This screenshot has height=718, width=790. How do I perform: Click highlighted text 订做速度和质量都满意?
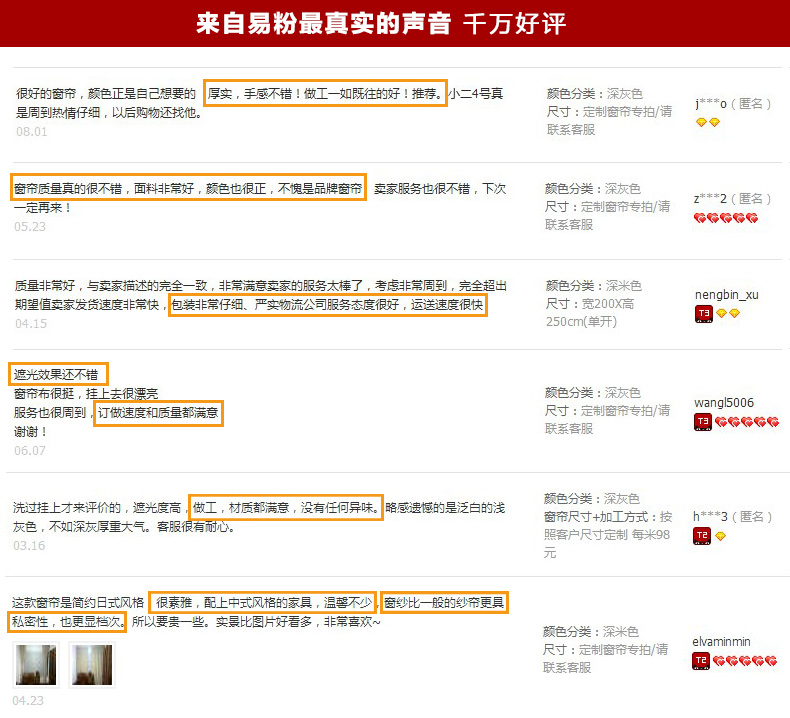pyautogui.click(x=158, y=413)
